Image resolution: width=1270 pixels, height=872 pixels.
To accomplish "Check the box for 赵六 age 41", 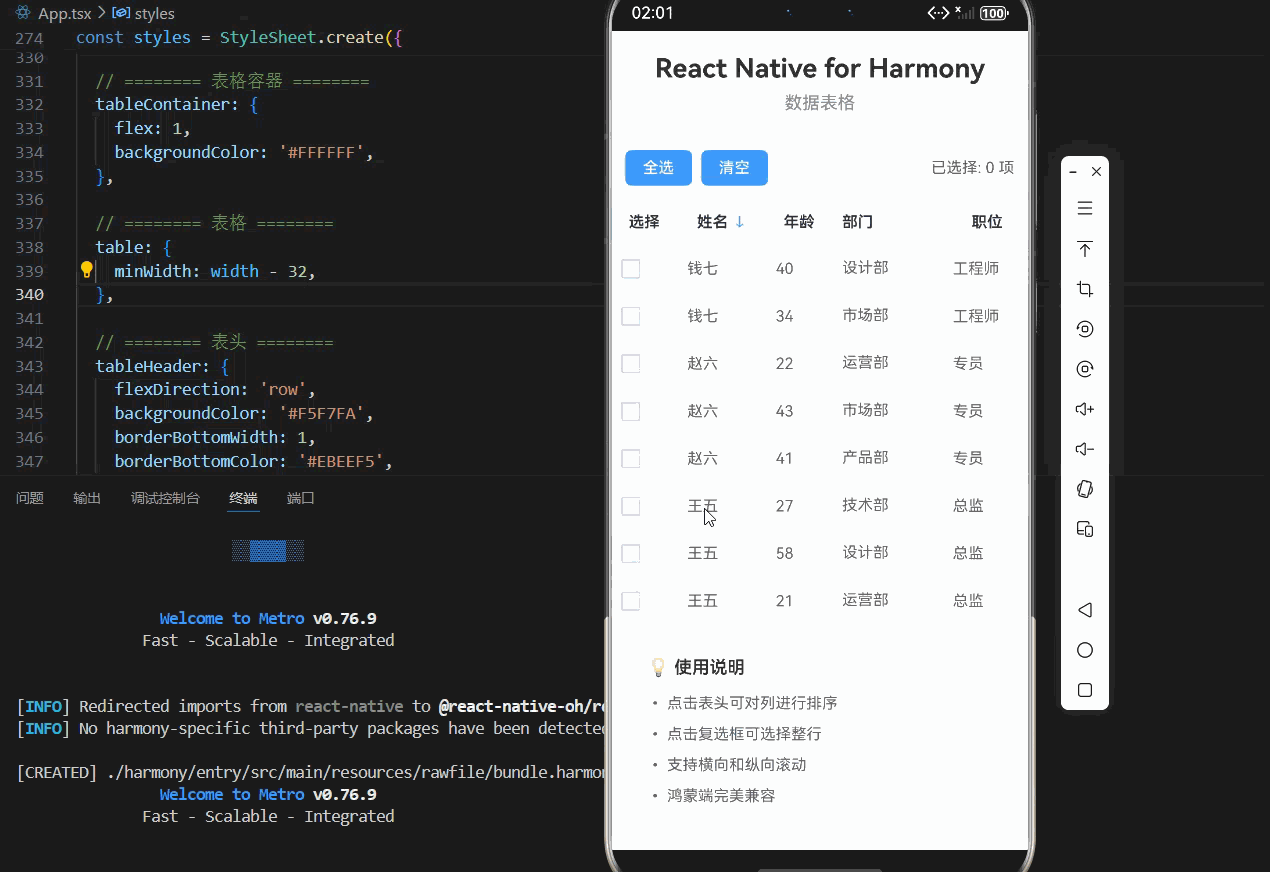I will tap(631, 459).
